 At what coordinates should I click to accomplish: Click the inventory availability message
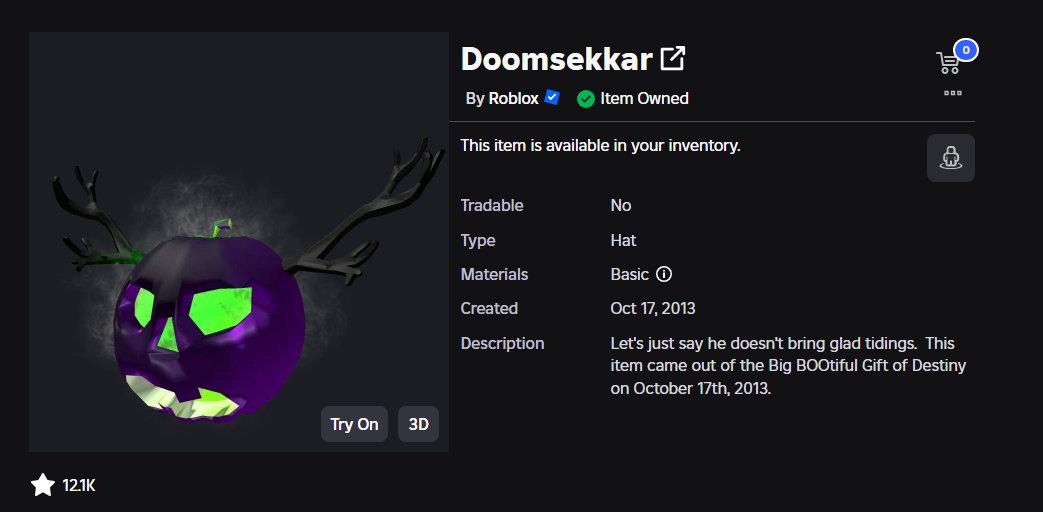pyautogui.click(x=601, y=146)
